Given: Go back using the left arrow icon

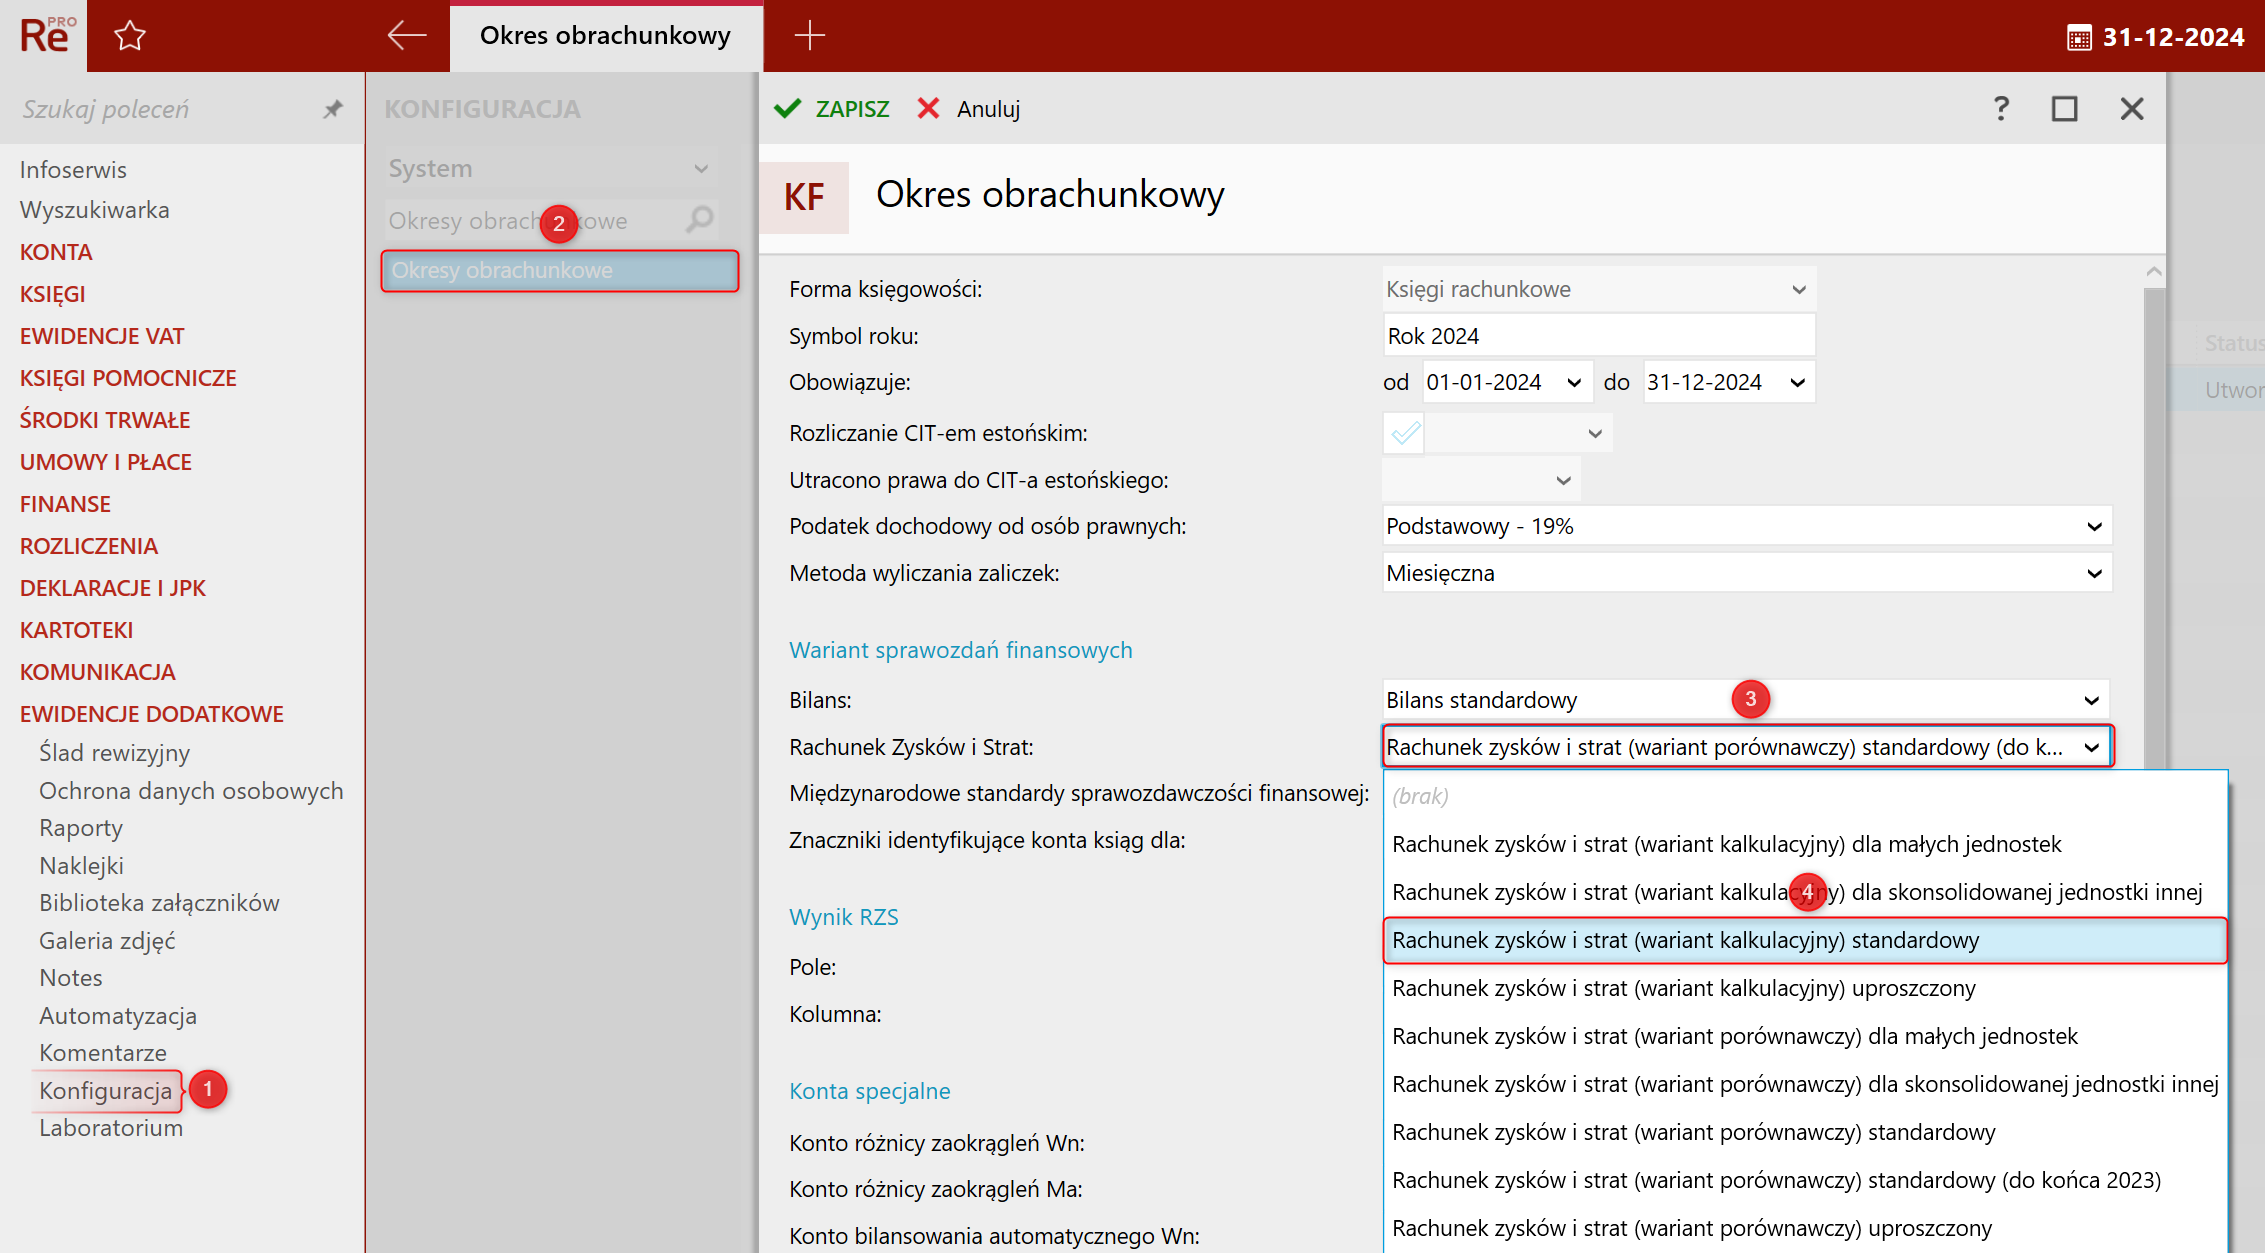Looking at the screenshot, I should coord(406,36).
